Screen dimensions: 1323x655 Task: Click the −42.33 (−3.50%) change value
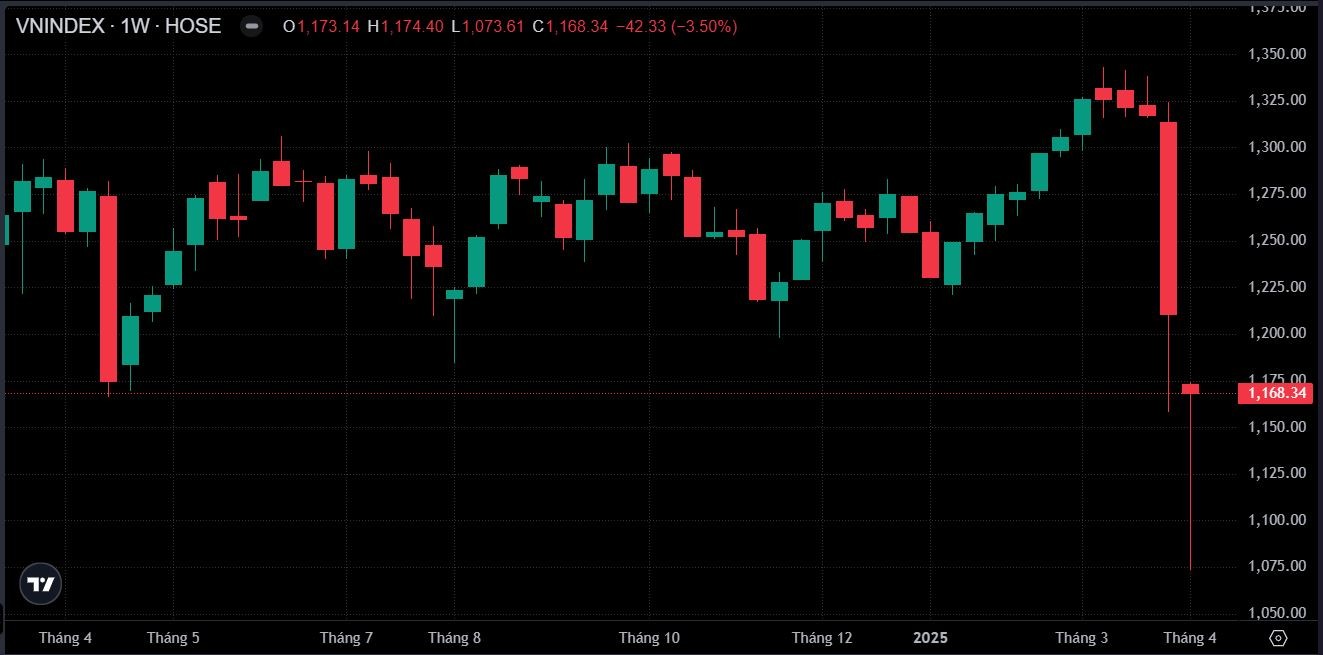click(x=677, y=27)
